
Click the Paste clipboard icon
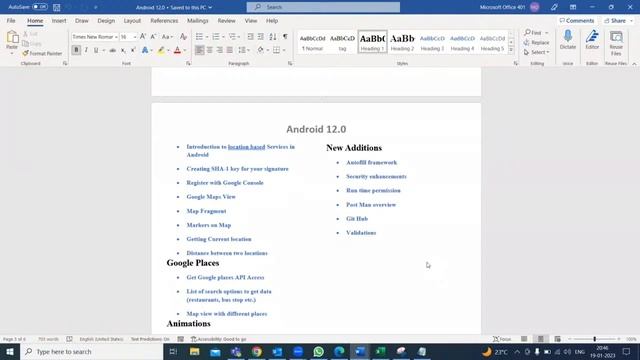(12, 38)
